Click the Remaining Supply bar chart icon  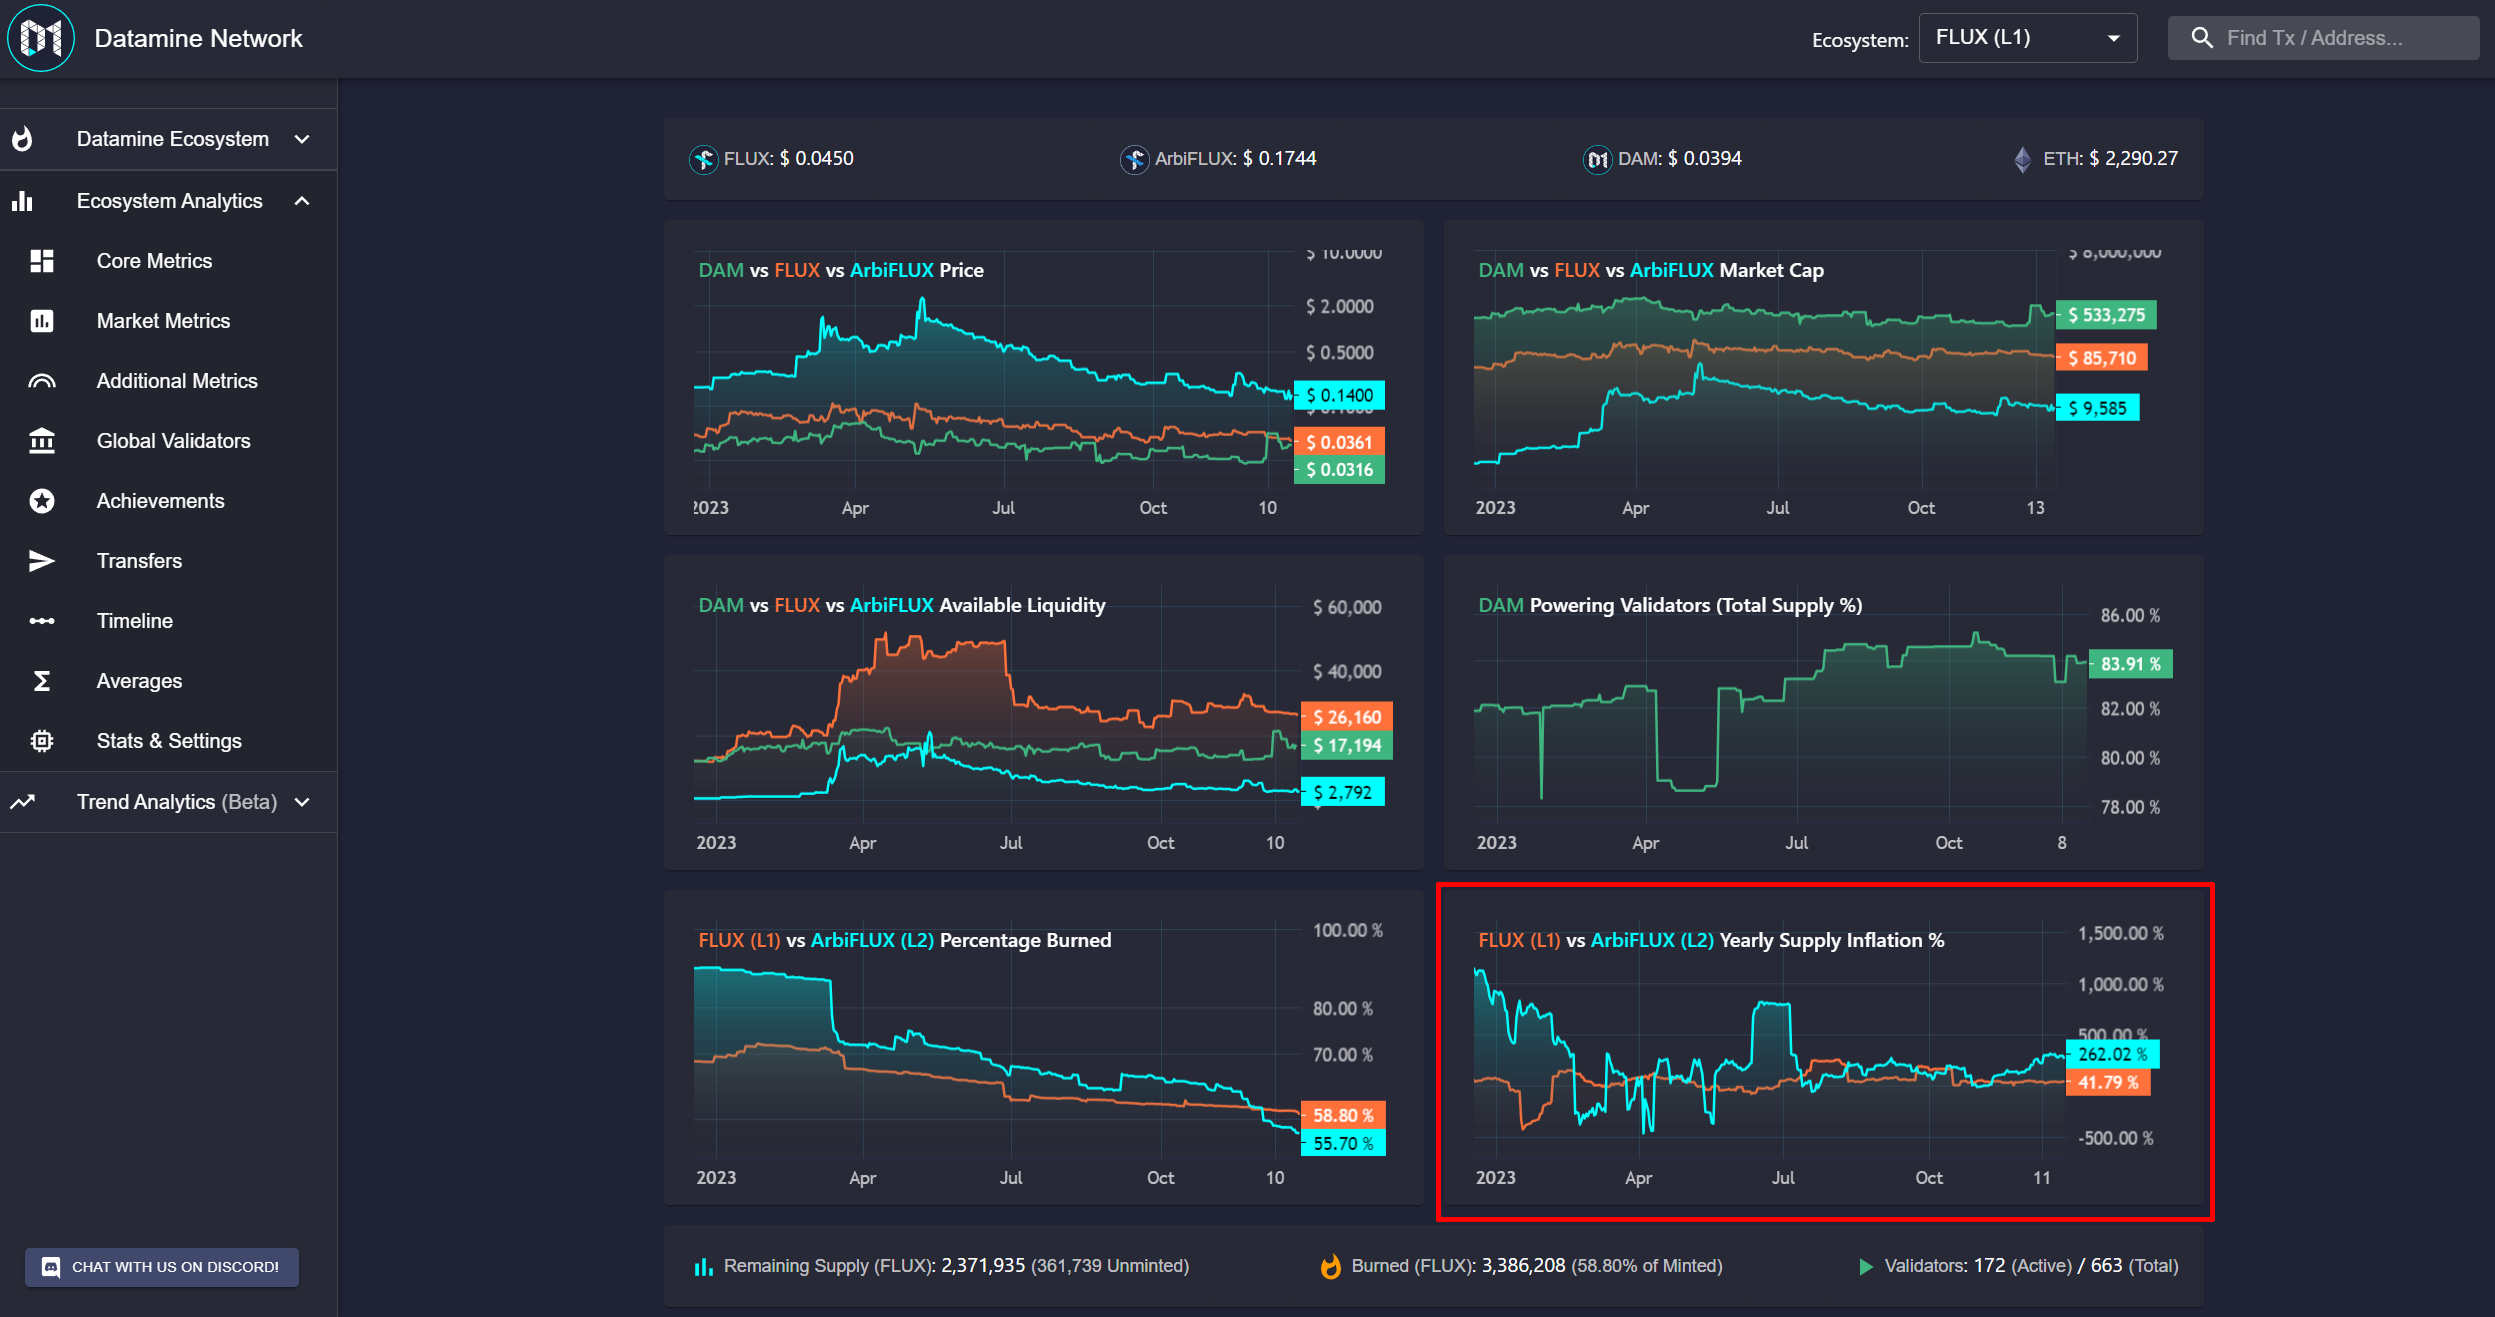tap(704, 1266)
